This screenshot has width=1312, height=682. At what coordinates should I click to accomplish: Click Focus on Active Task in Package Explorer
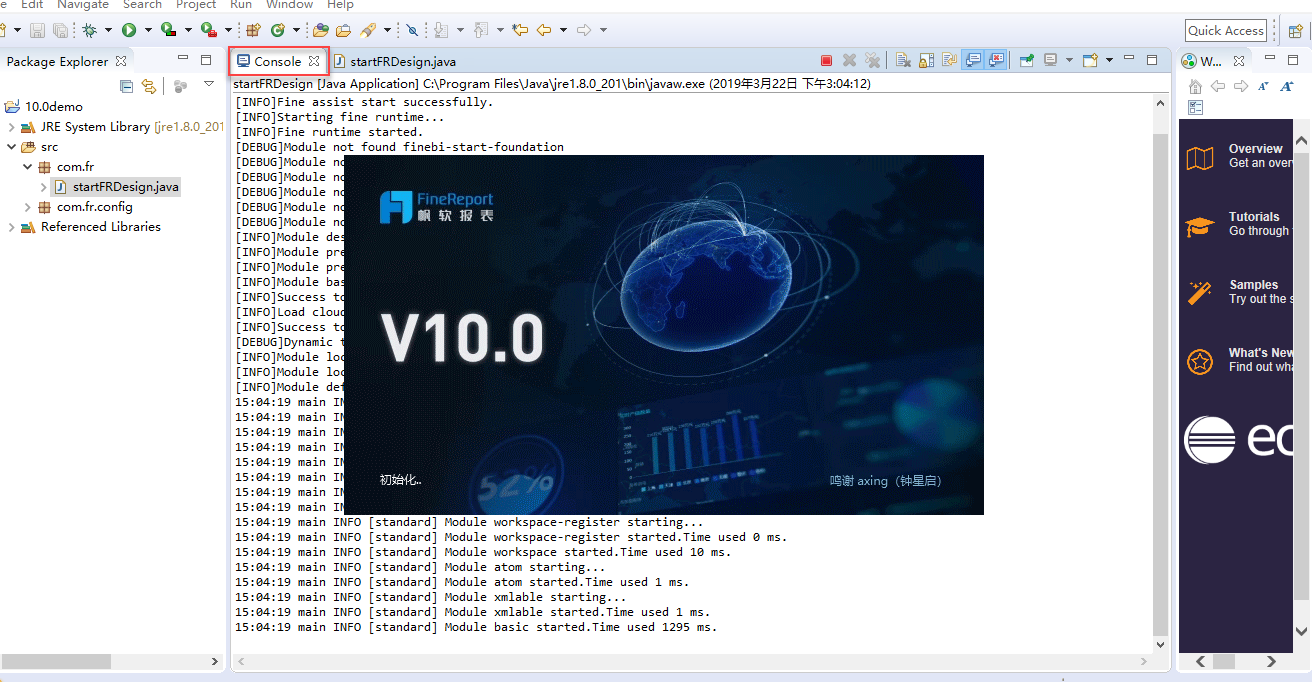point(180,86)
